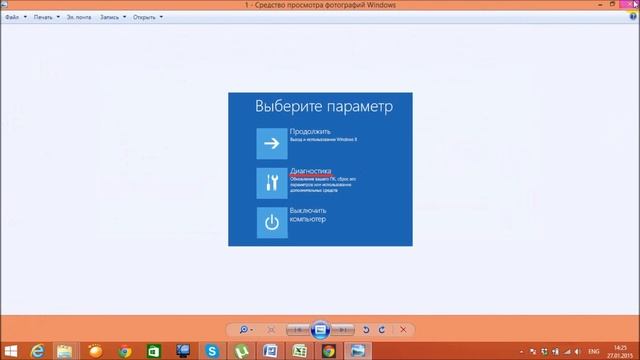
Task: Click the power tile beside Выключить компьютер
Action: tap(272, 222)
